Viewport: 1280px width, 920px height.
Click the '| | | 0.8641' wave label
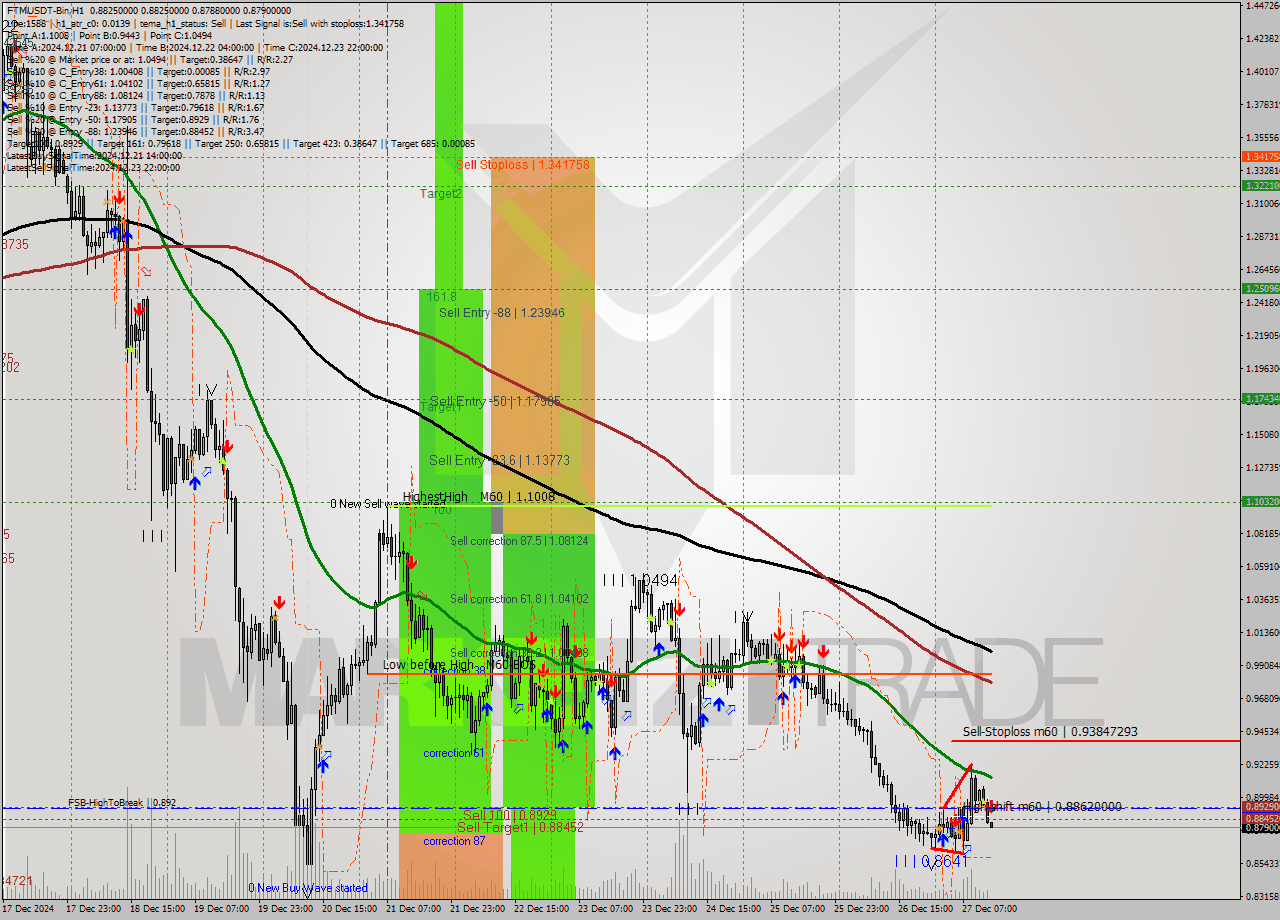click(933, 860)
